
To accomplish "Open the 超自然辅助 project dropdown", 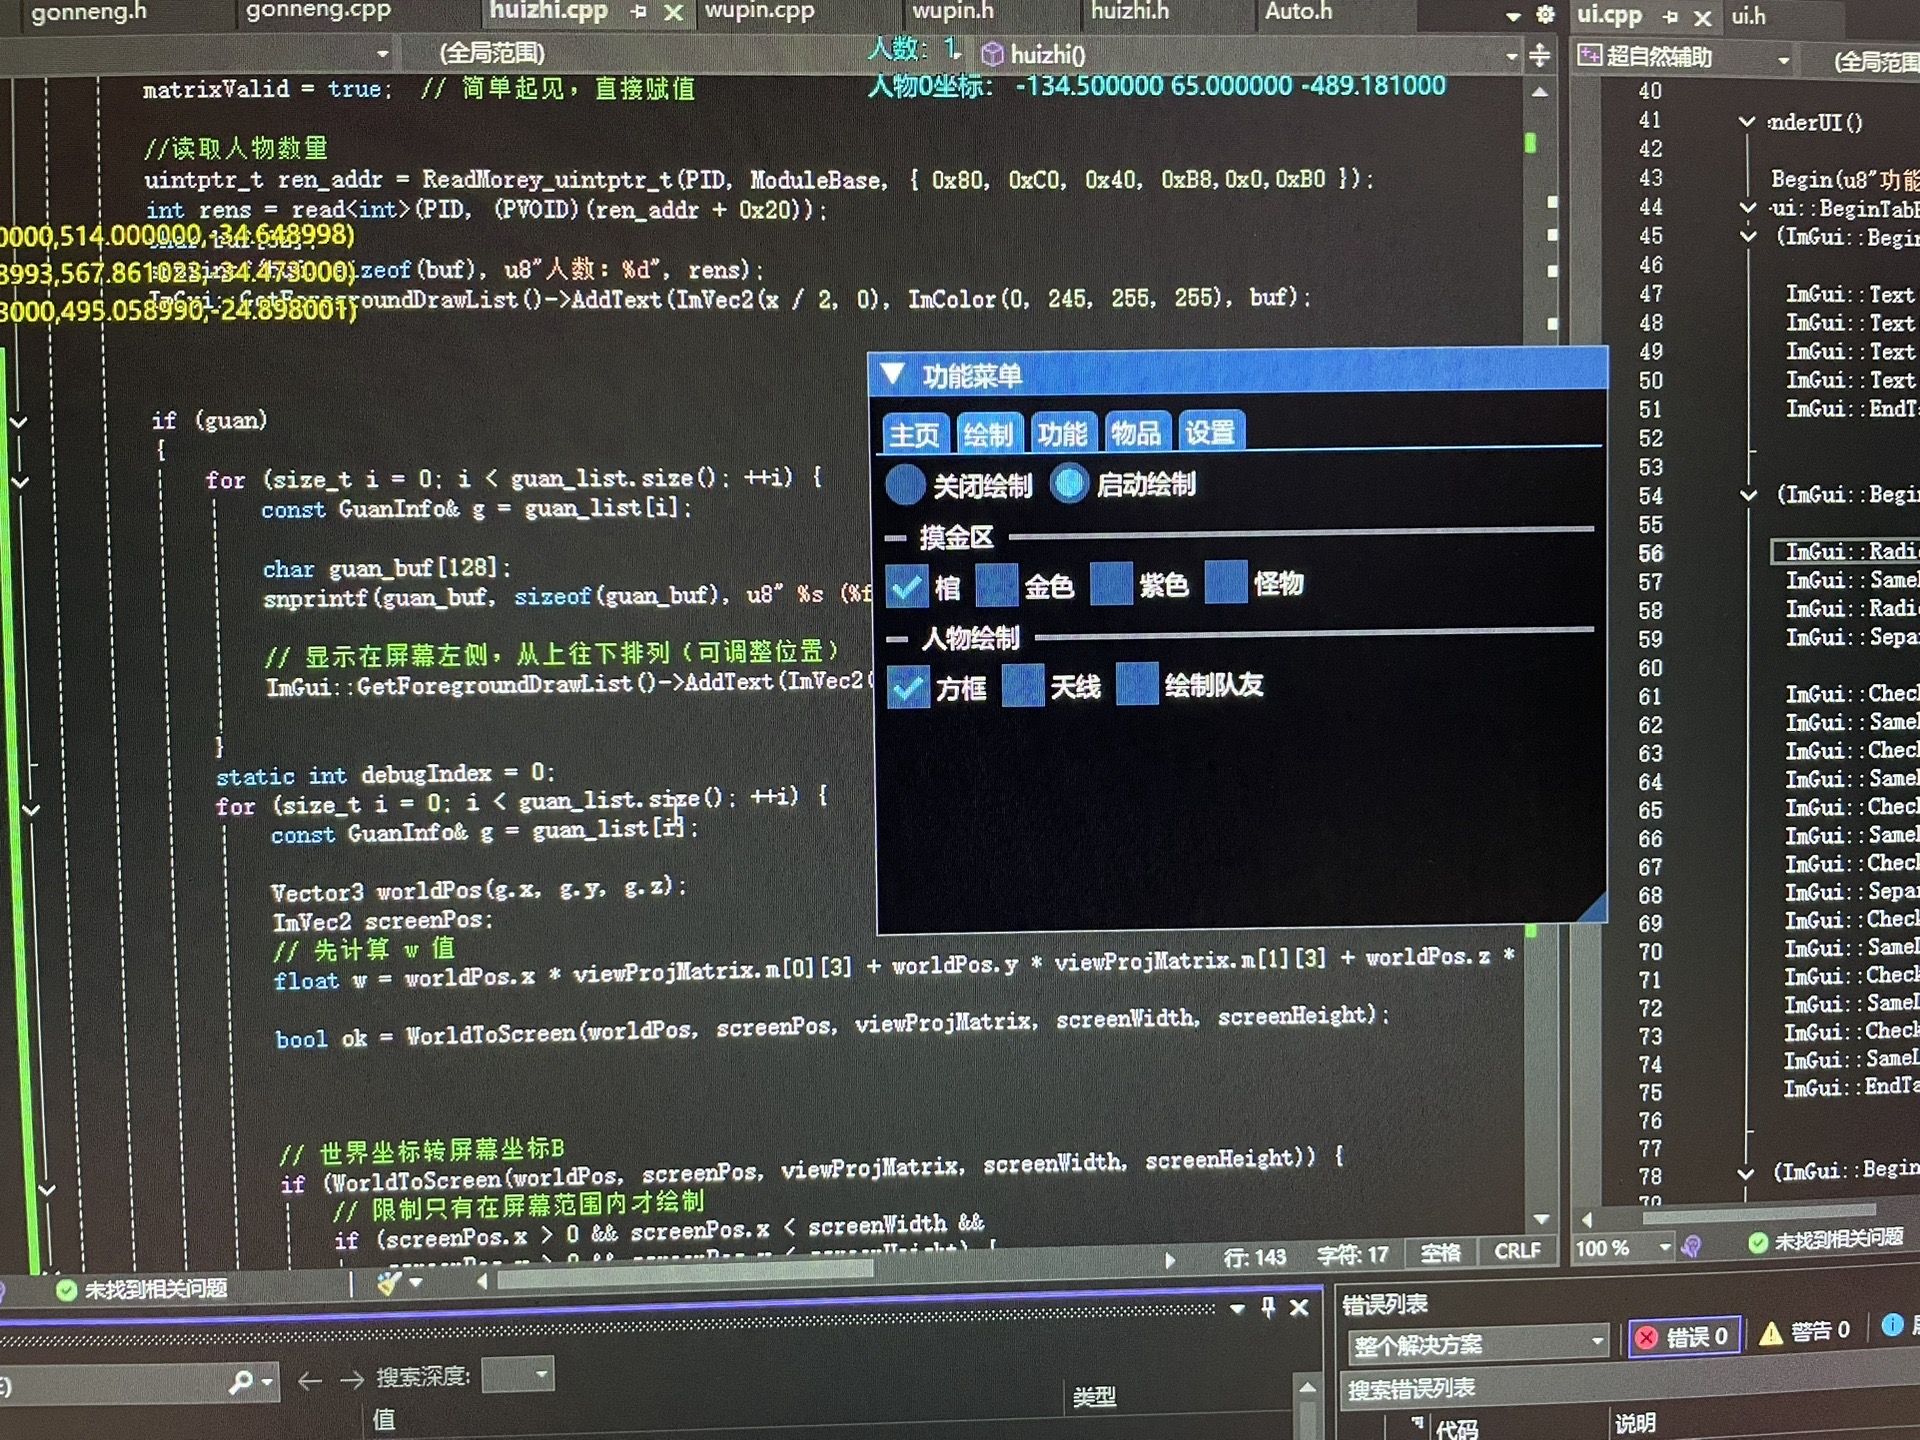I will (x=1784, y=61).
